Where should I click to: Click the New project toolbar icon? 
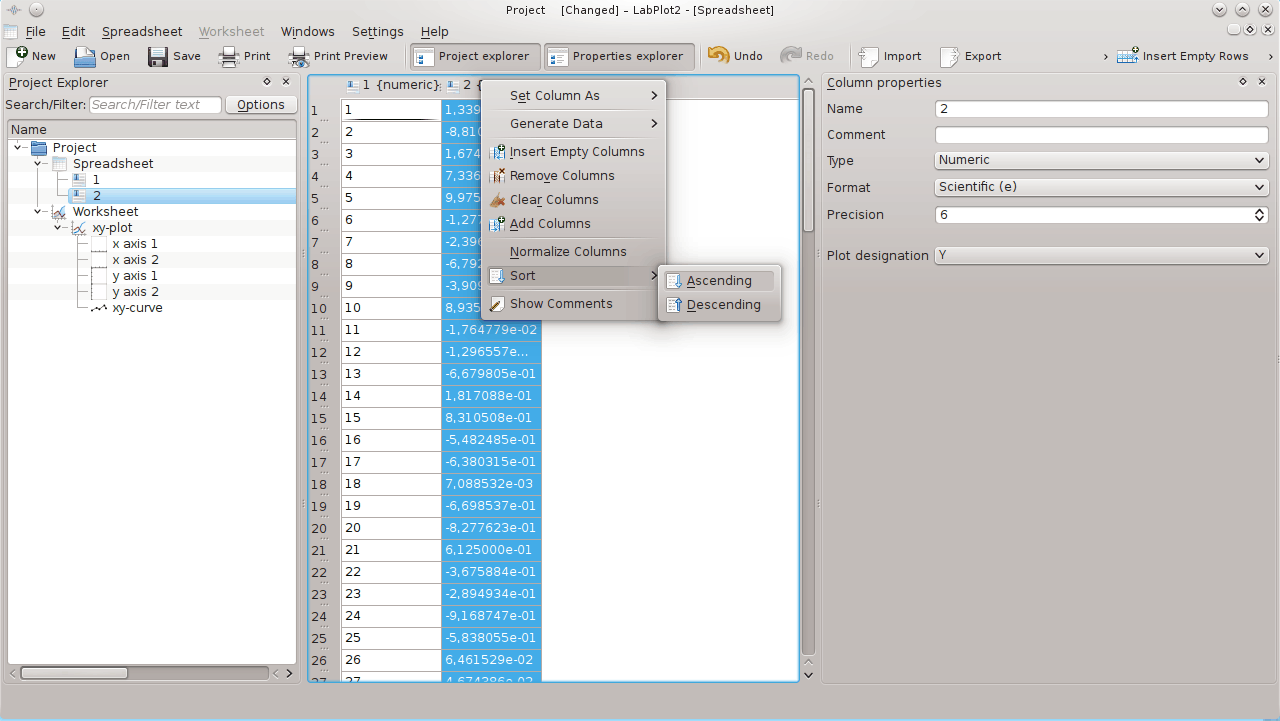(17, 56)
